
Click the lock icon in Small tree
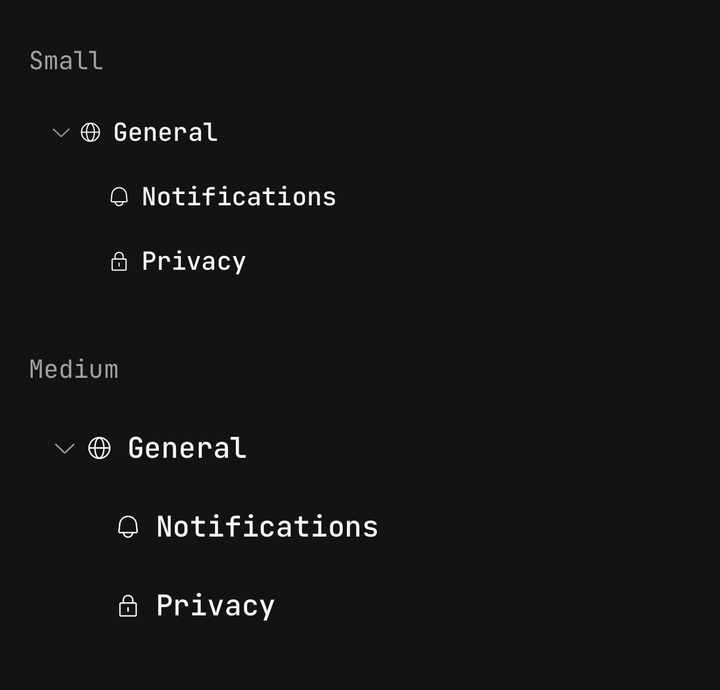tap(119, 261)
